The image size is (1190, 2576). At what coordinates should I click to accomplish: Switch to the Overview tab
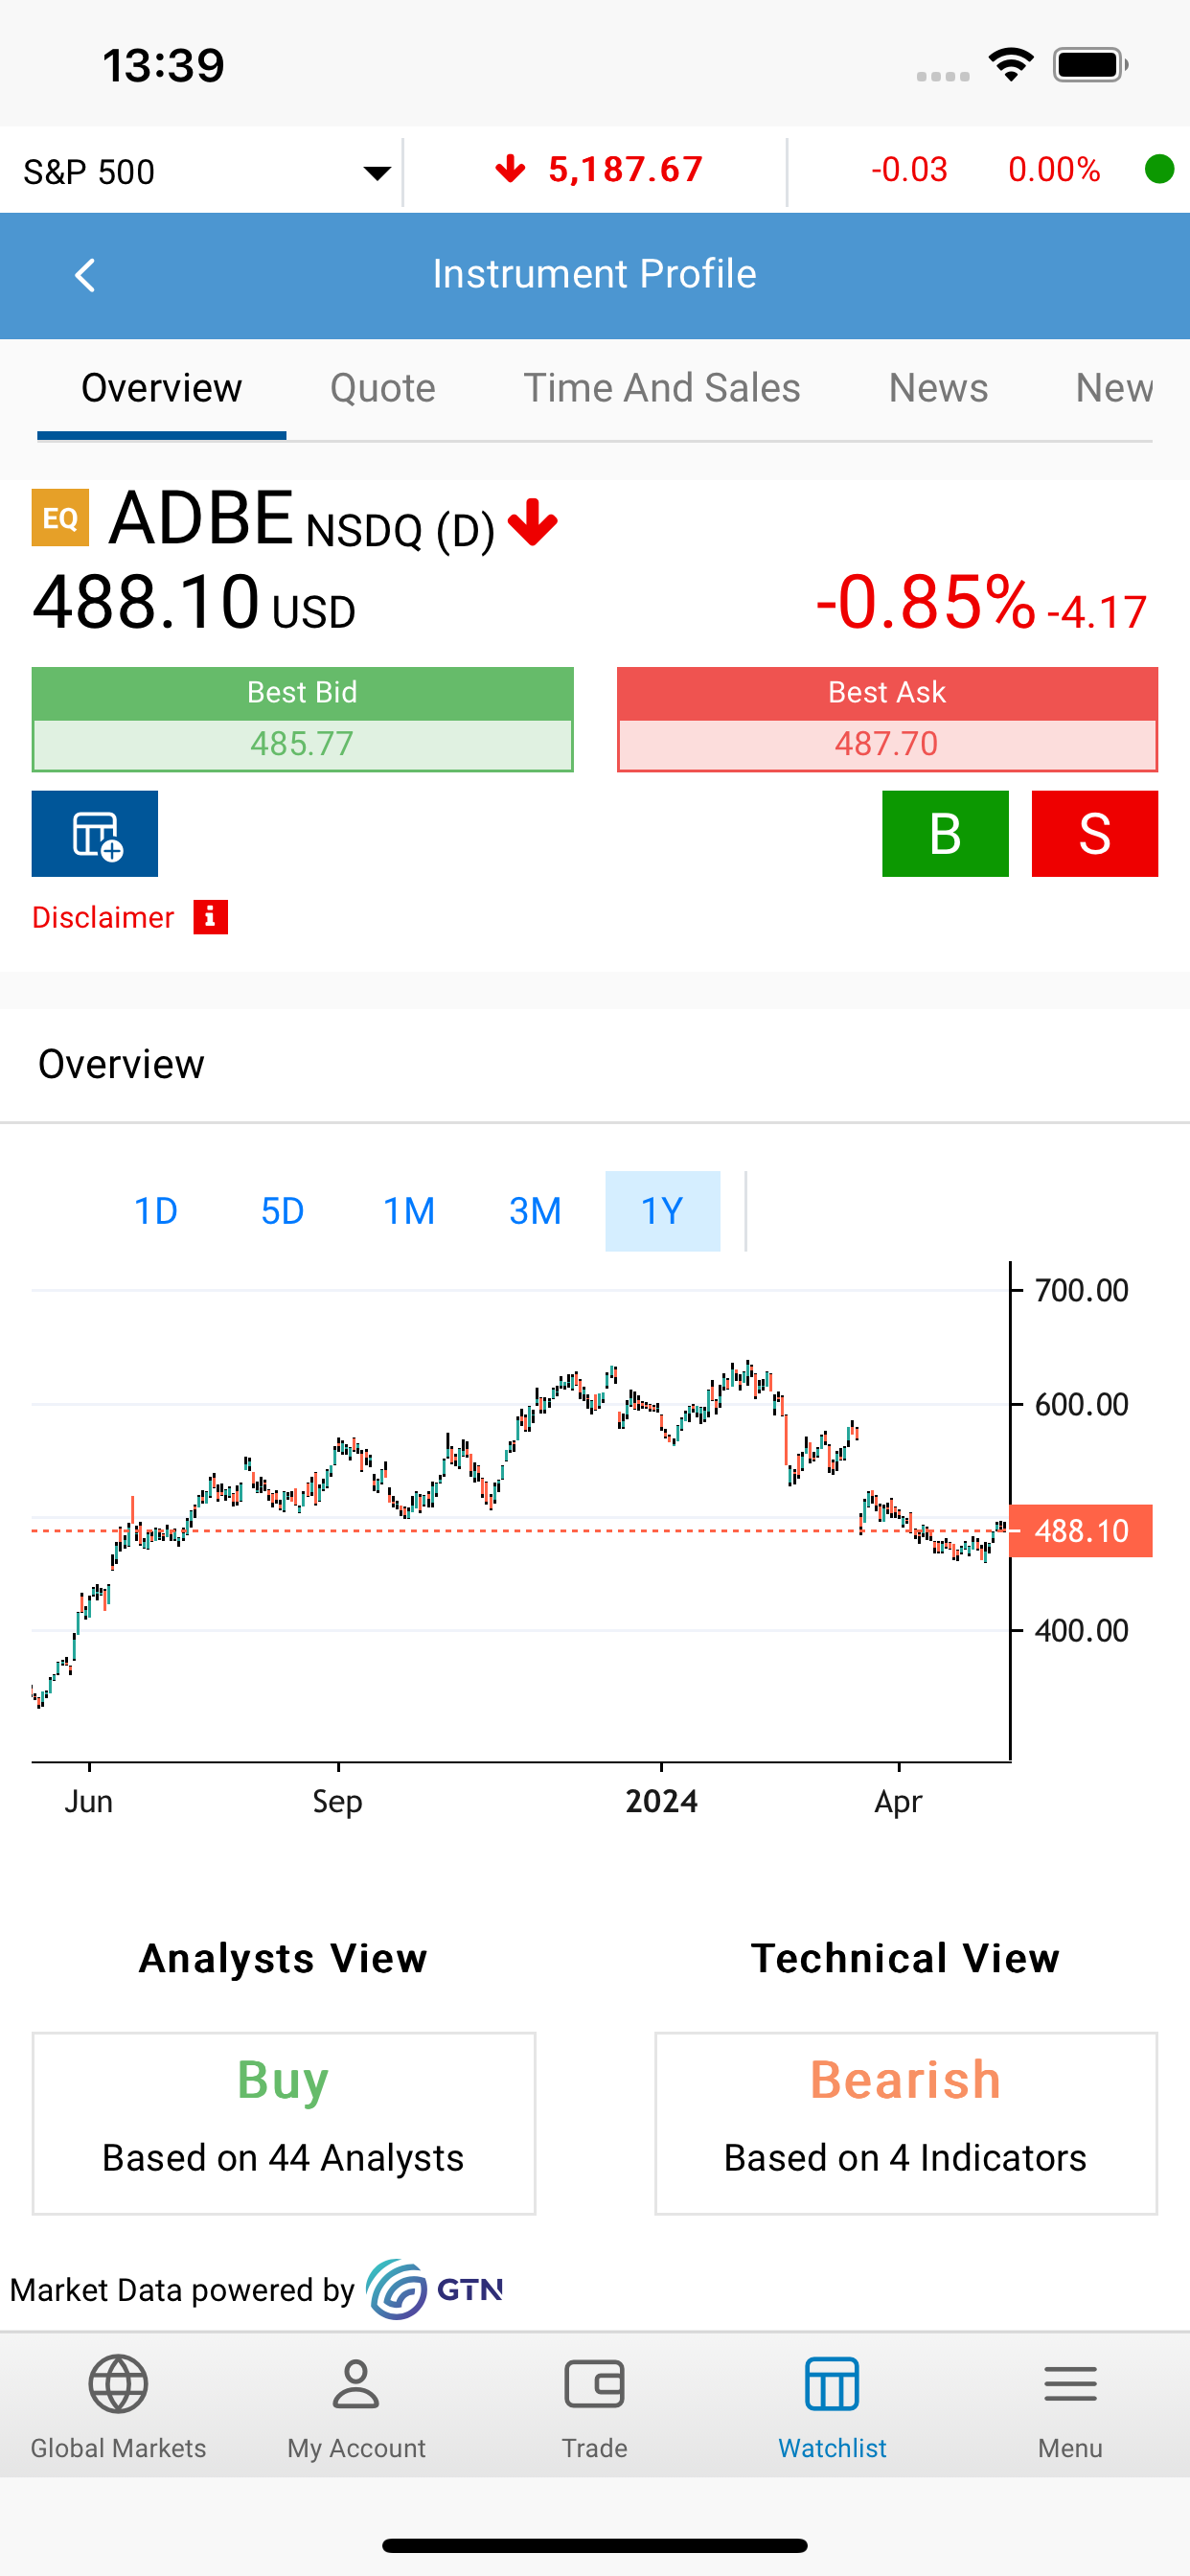(x=162, y=389)
